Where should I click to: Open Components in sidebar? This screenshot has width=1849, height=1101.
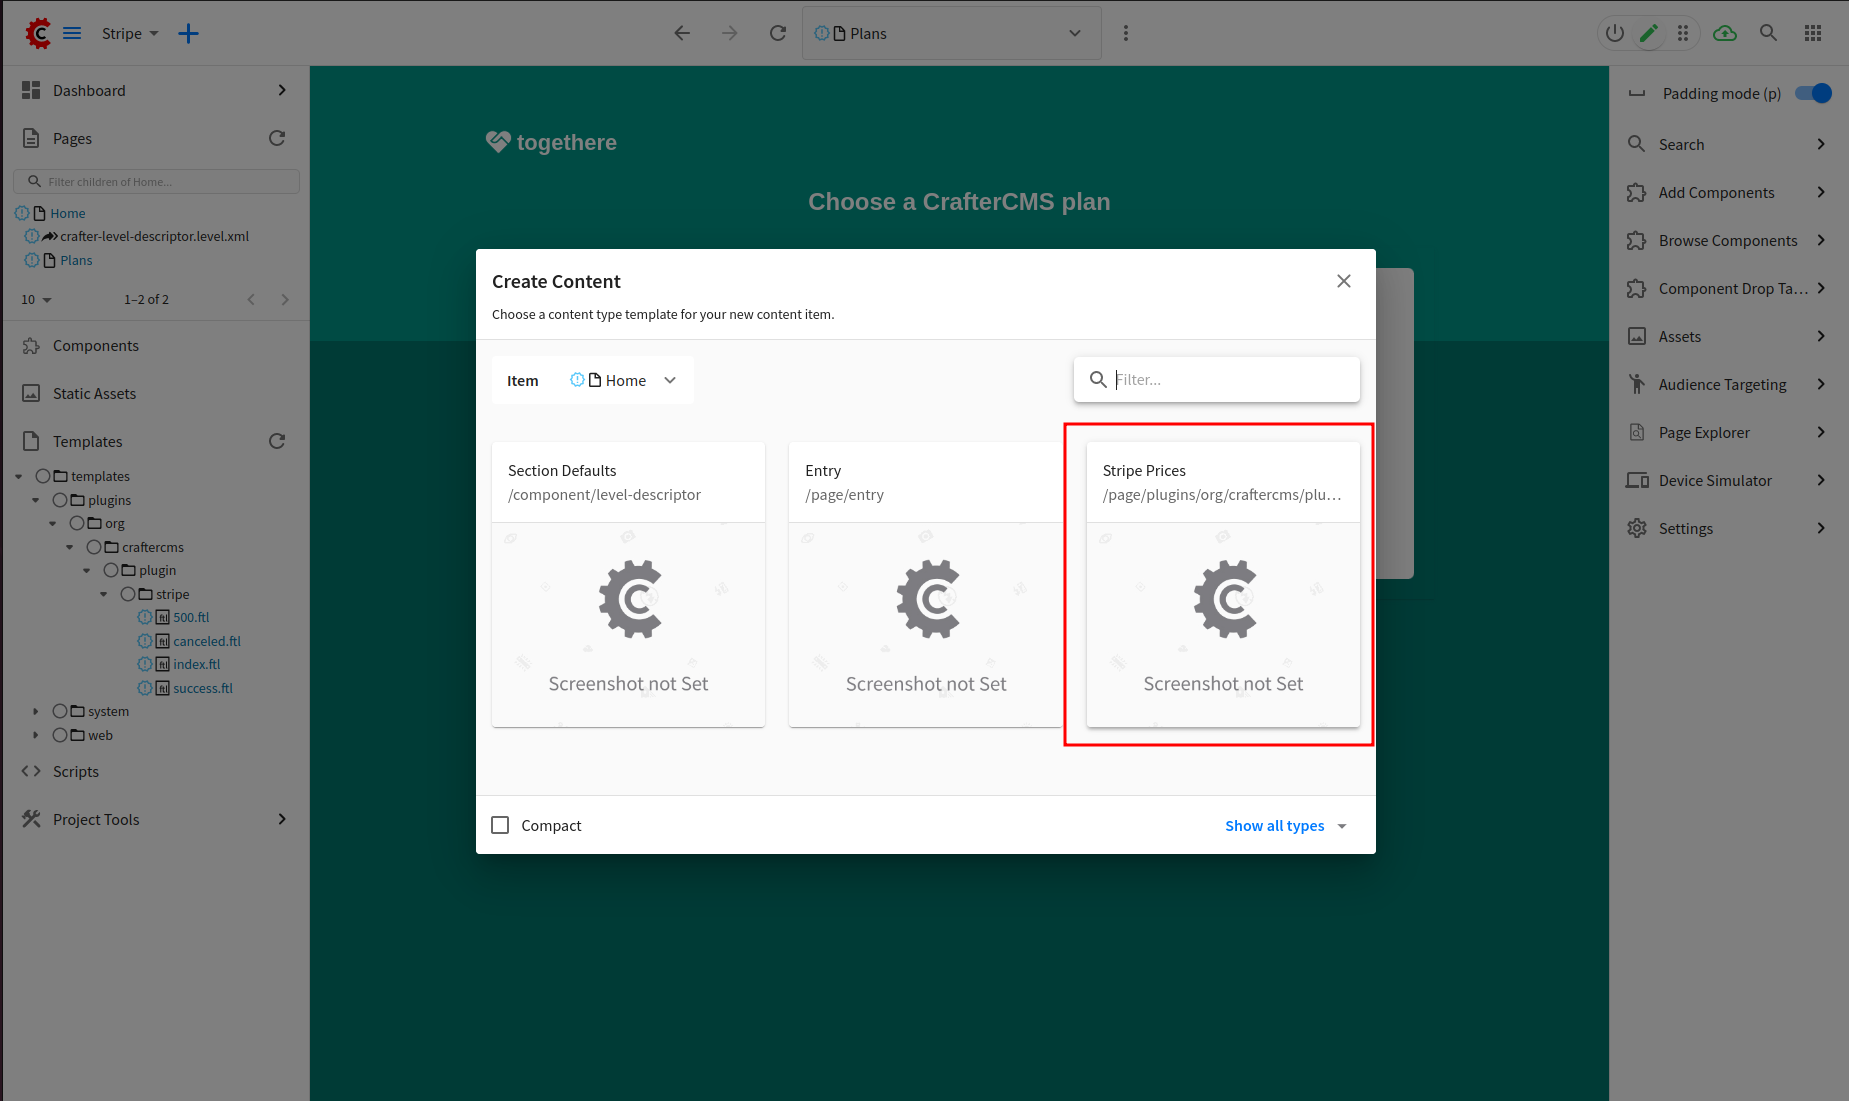(155, 345)
